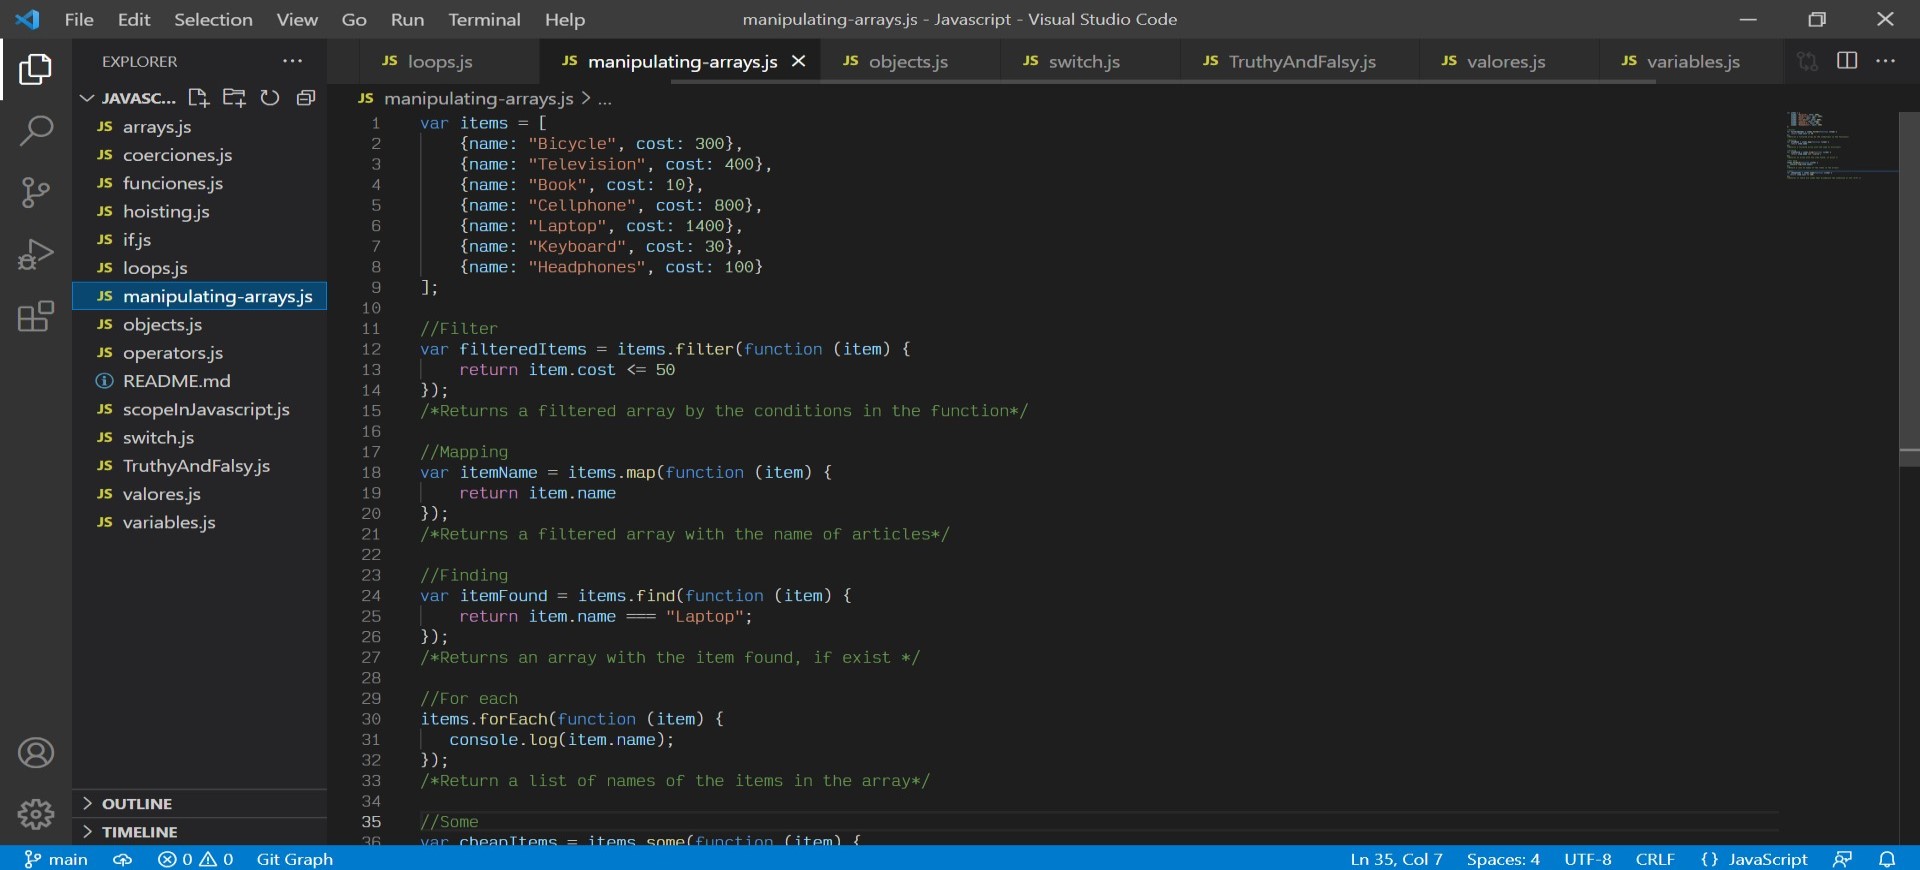
Task: Click New File icon in Explorer
Action: click(198, 98)
